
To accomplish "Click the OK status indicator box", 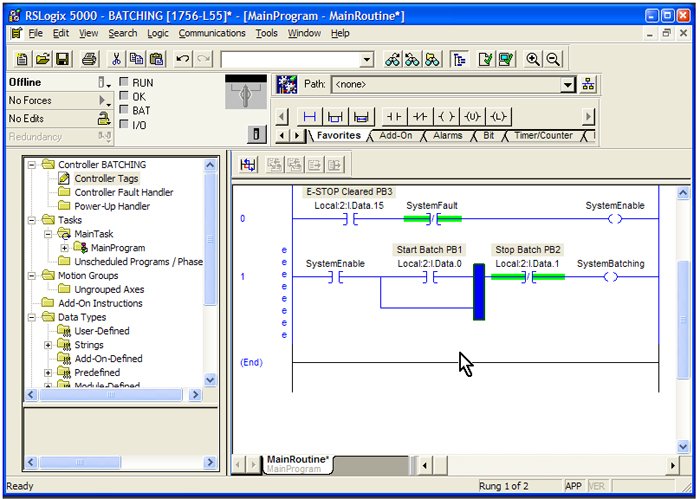I will click(x=124, y=96).
